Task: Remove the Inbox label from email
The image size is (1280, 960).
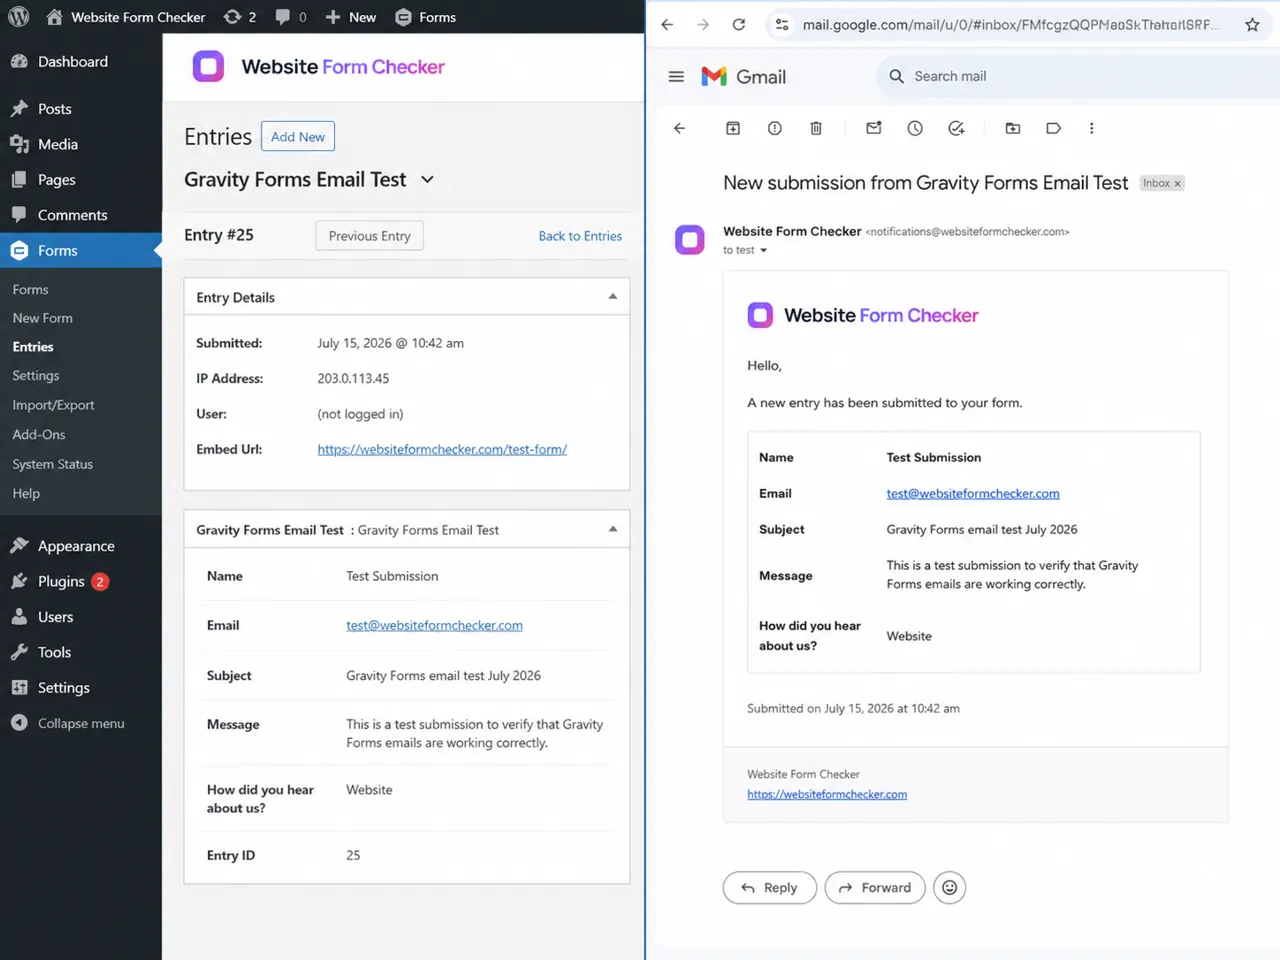Action: click(x=1178, y=184)
